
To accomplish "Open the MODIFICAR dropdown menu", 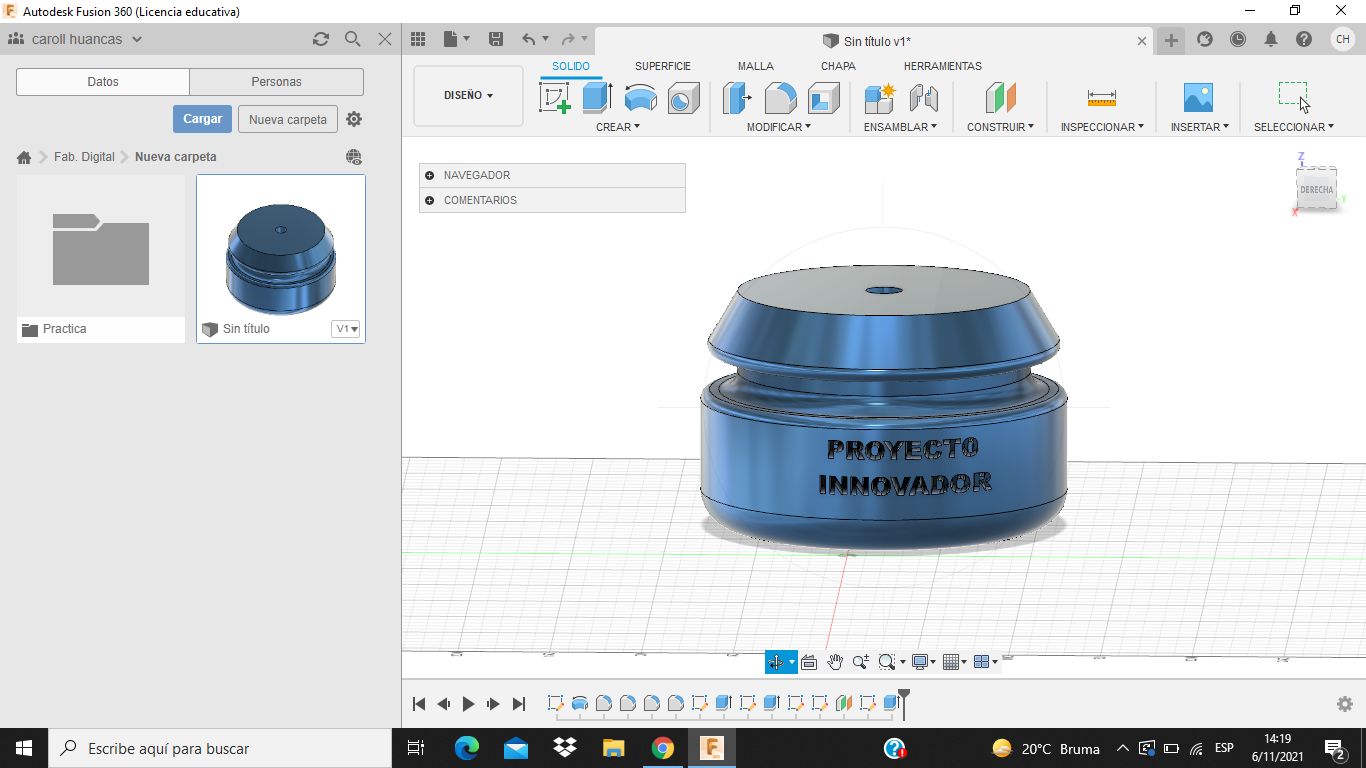I will point(779,127).
